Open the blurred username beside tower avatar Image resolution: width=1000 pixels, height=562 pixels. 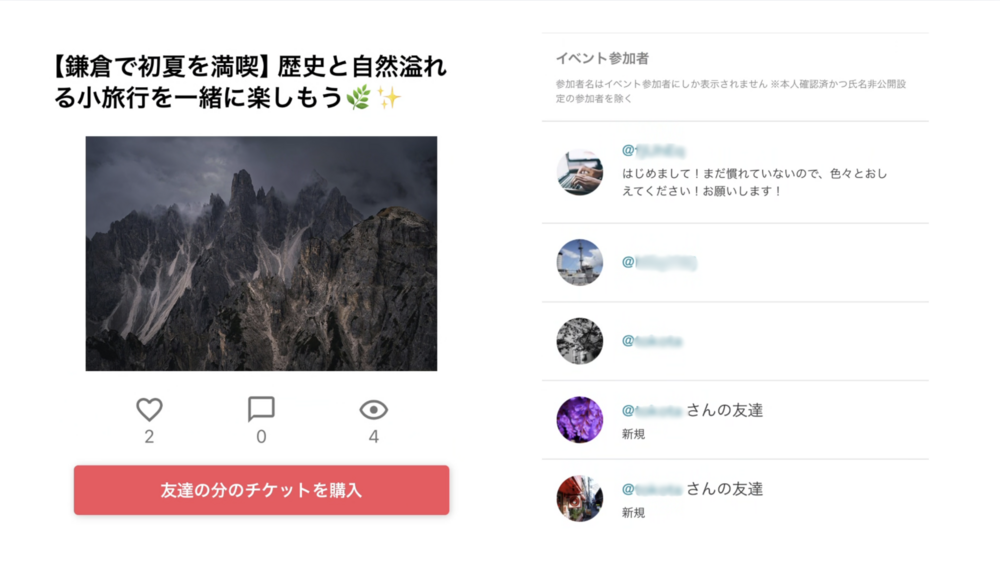pos(659,262)
